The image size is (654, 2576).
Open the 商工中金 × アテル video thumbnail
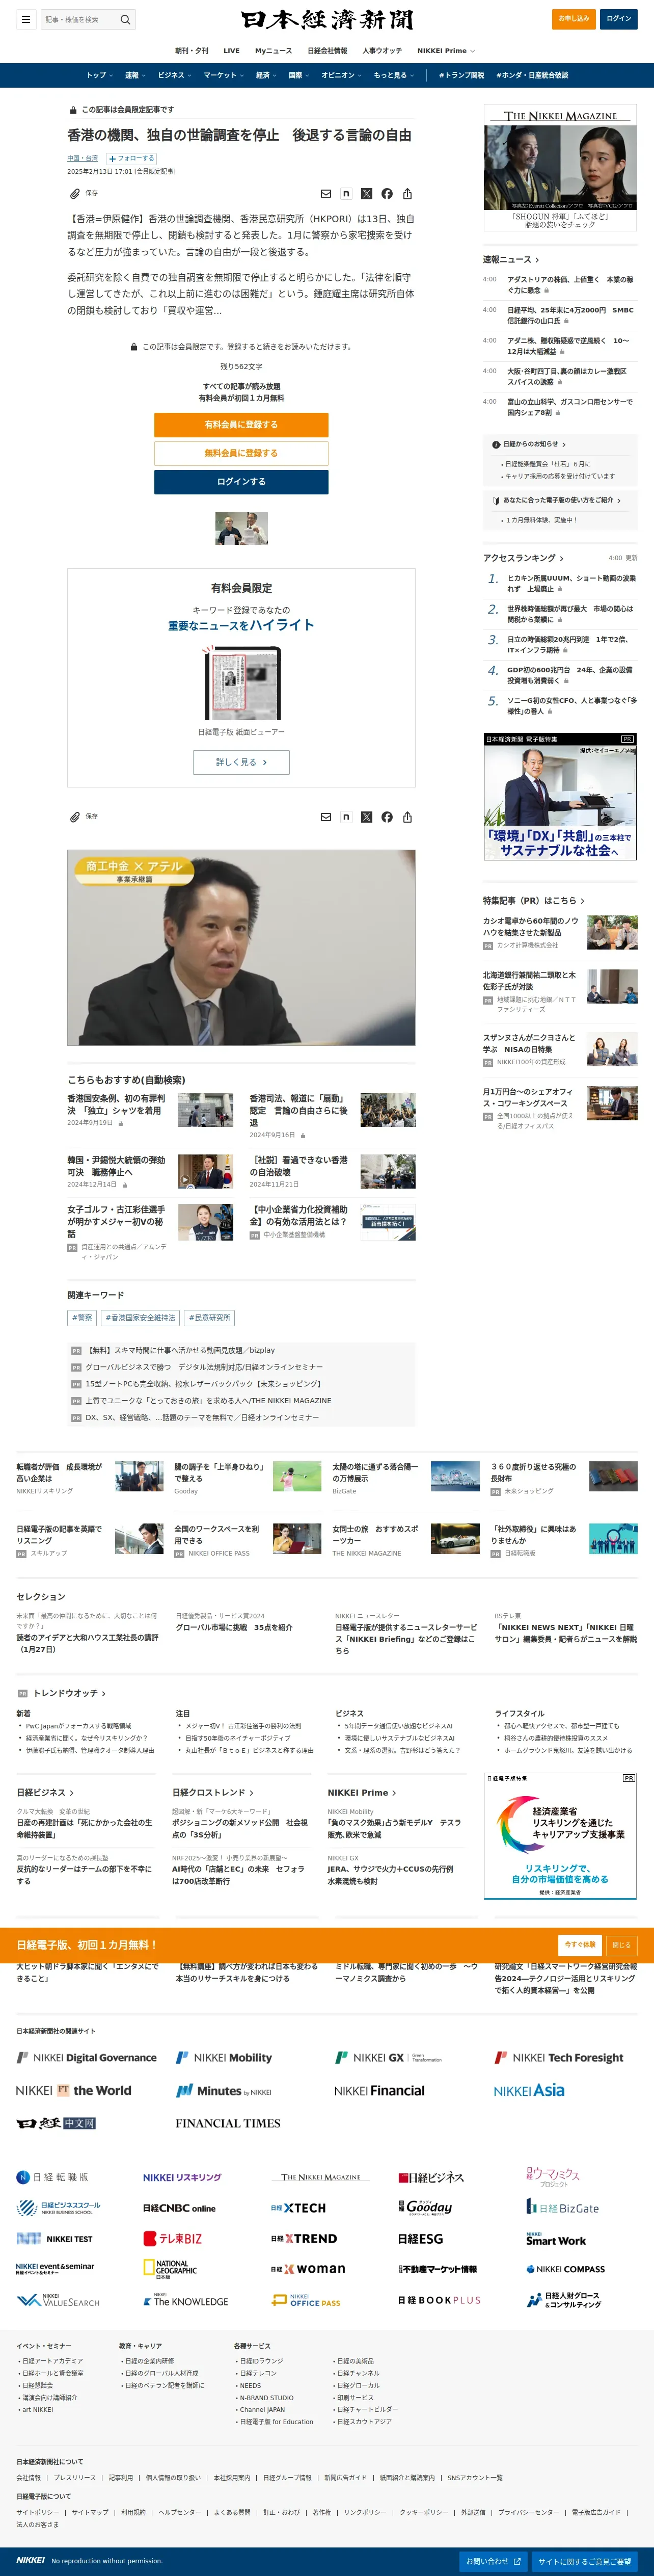[x=241, y=947]
